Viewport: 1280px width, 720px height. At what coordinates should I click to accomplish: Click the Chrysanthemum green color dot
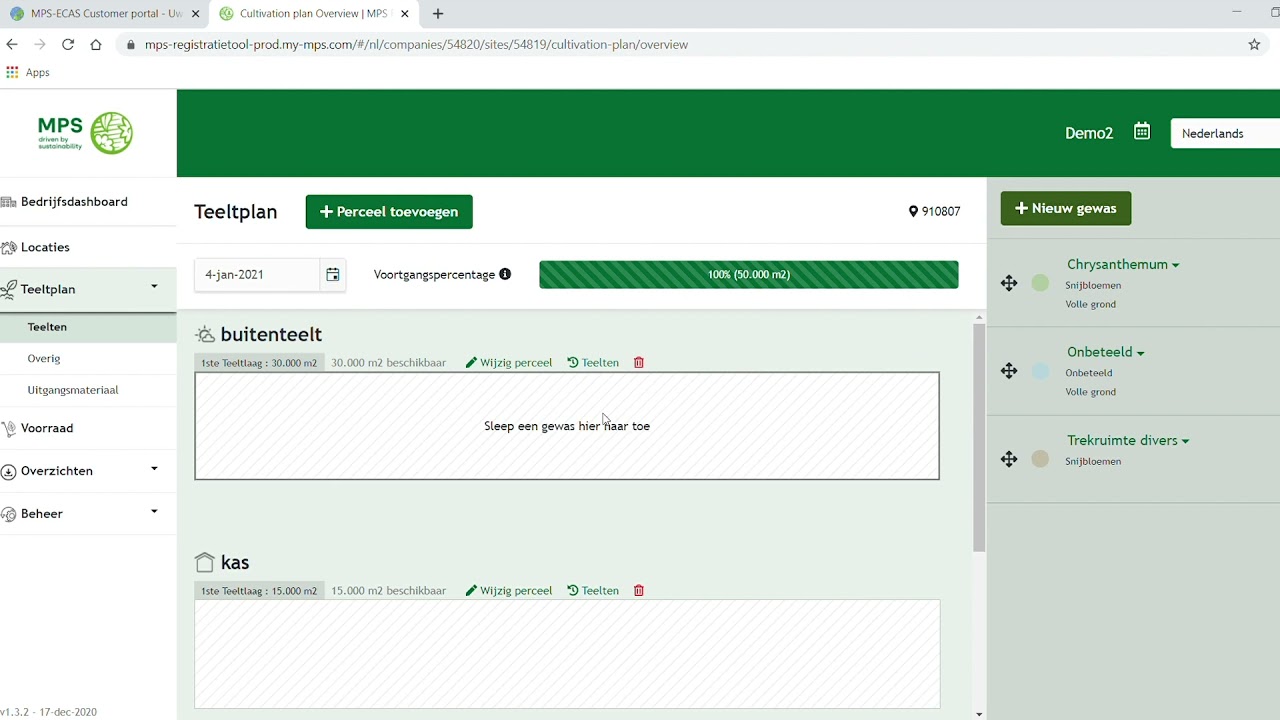[x=1040, y=283]
